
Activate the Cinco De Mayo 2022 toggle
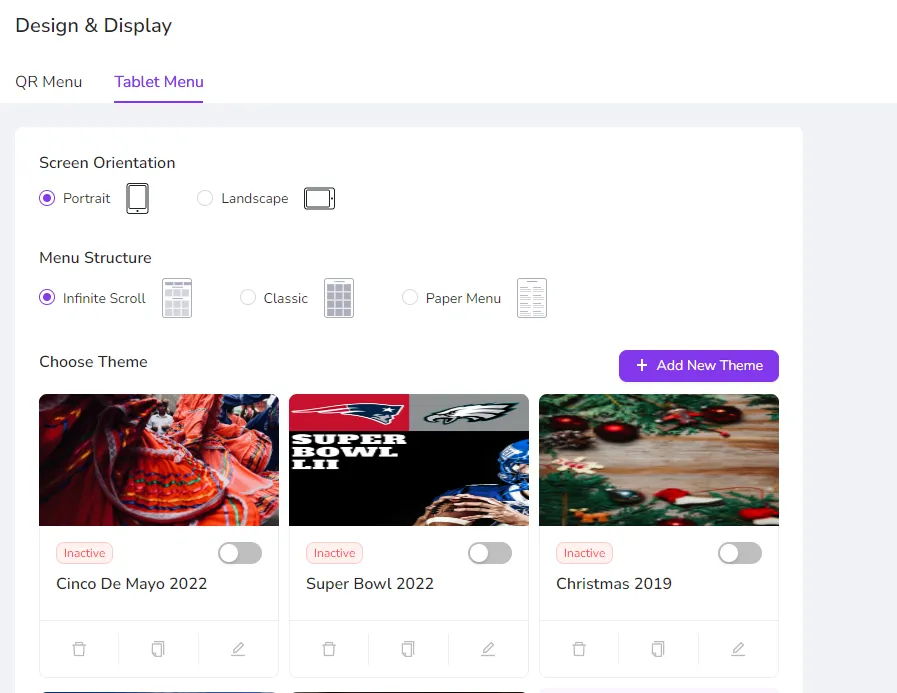240,553
